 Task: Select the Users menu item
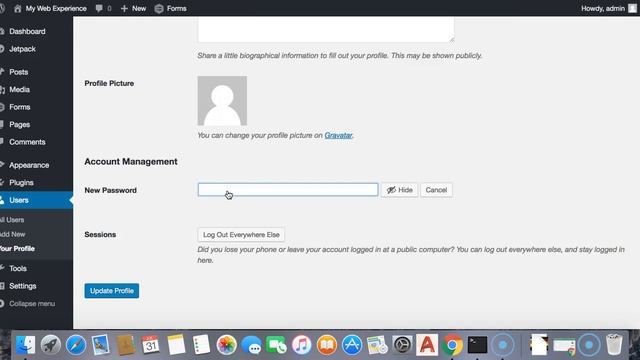tap(36, 200)
